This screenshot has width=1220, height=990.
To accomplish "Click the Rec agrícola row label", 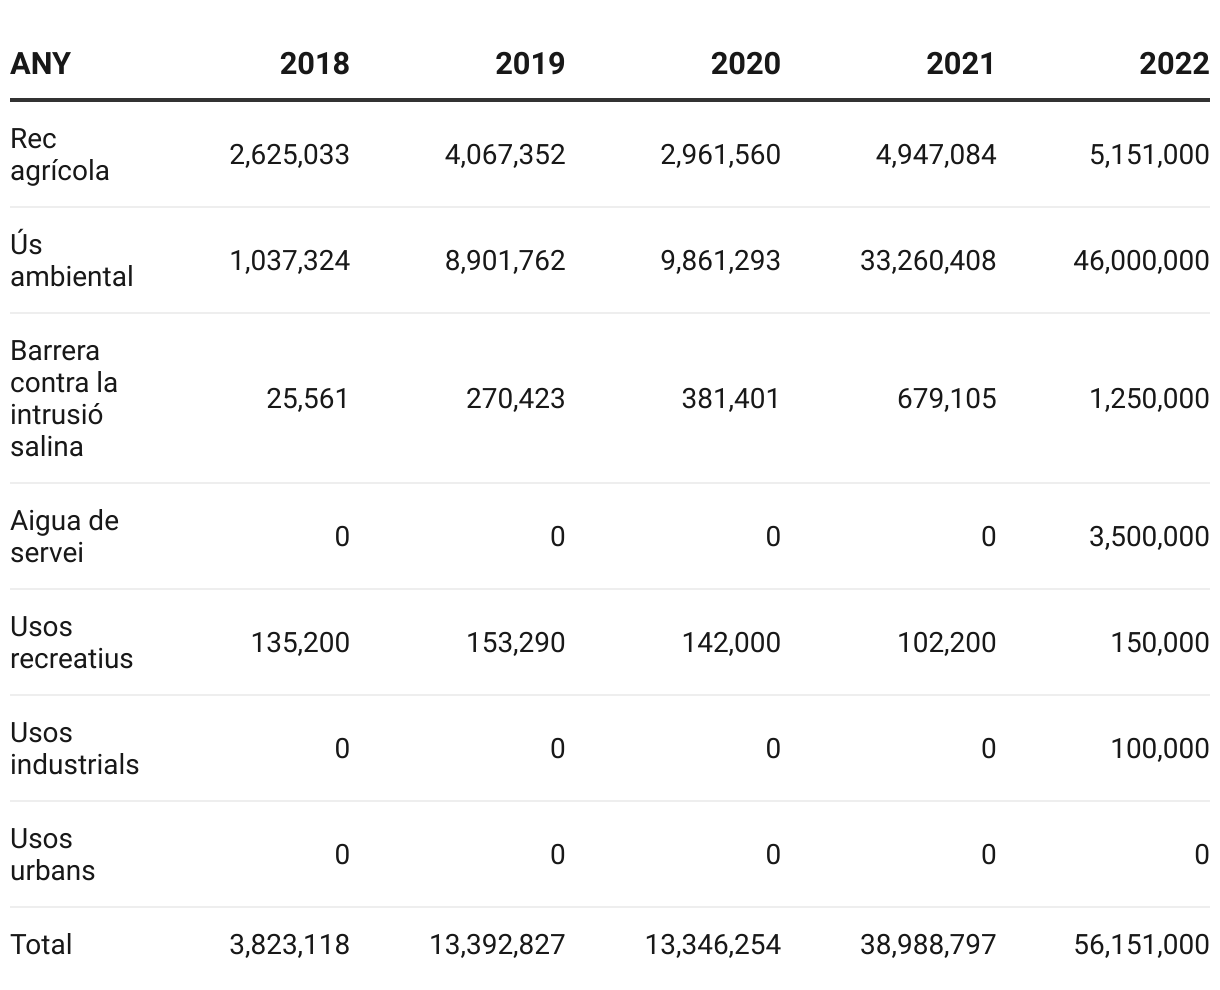I will pyautogui.click(x=59, y=154).
